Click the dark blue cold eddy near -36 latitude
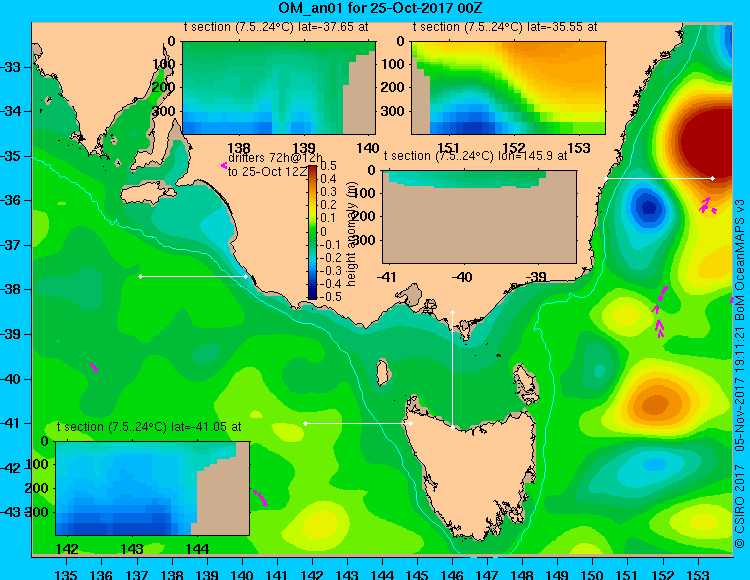This screenshot has width=750, height=580. (649, 208)
